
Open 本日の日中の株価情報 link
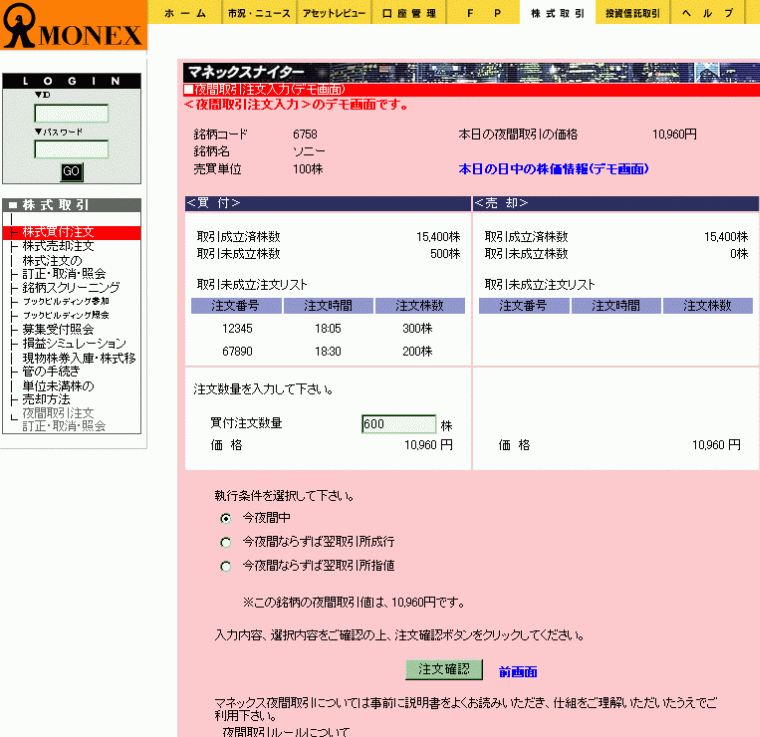pyautogui.click(x=553, y=169)
